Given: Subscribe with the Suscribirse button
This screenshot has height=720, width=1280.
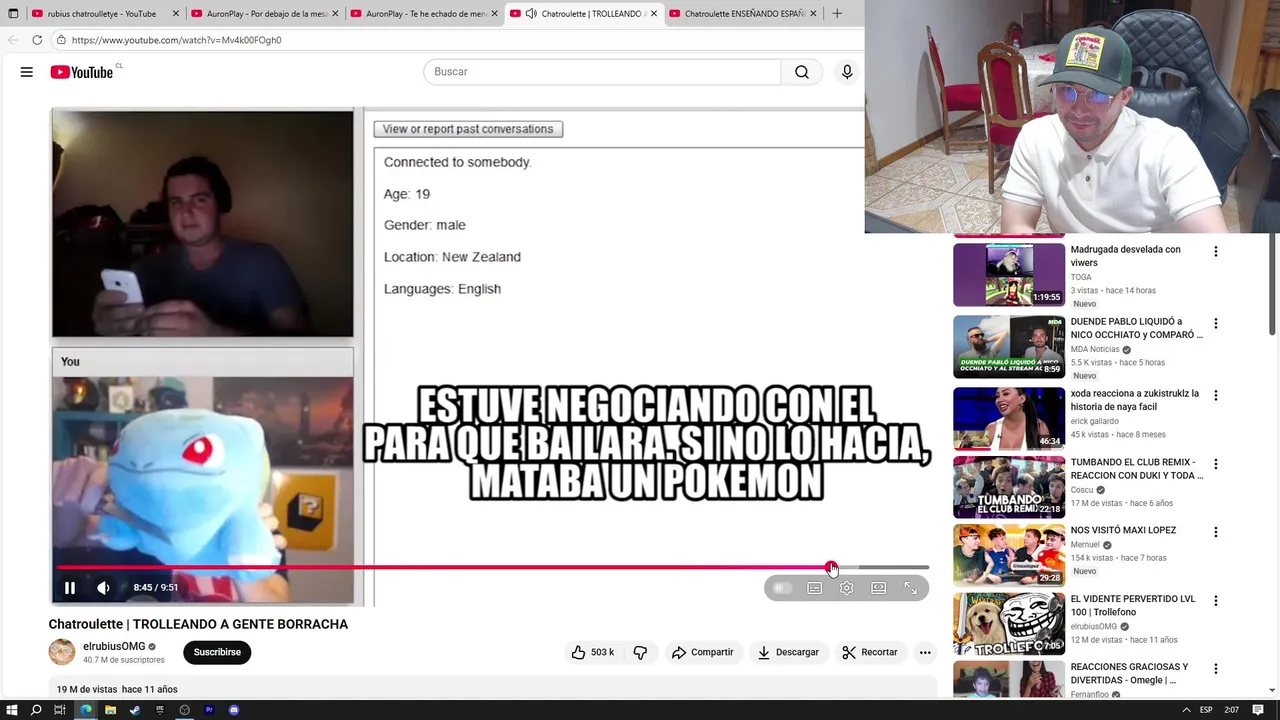Looking at the screenshot, I should click(217, 652).
